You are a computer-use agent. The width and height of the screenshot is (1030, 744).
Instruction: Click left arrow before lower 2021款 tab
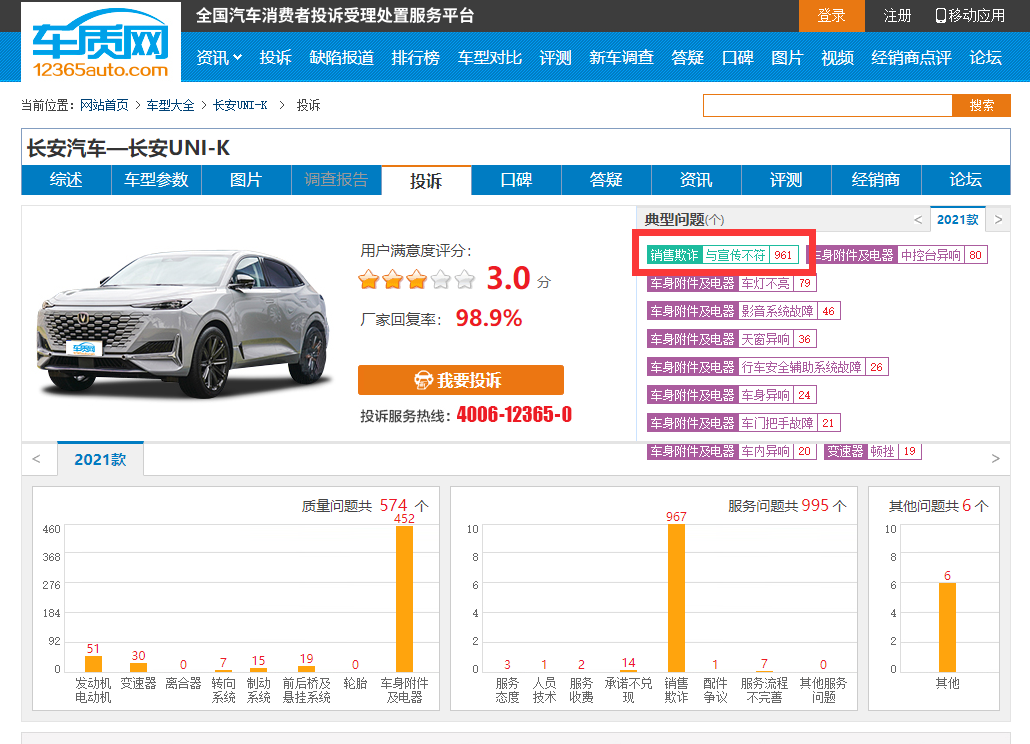pos(36,459)
